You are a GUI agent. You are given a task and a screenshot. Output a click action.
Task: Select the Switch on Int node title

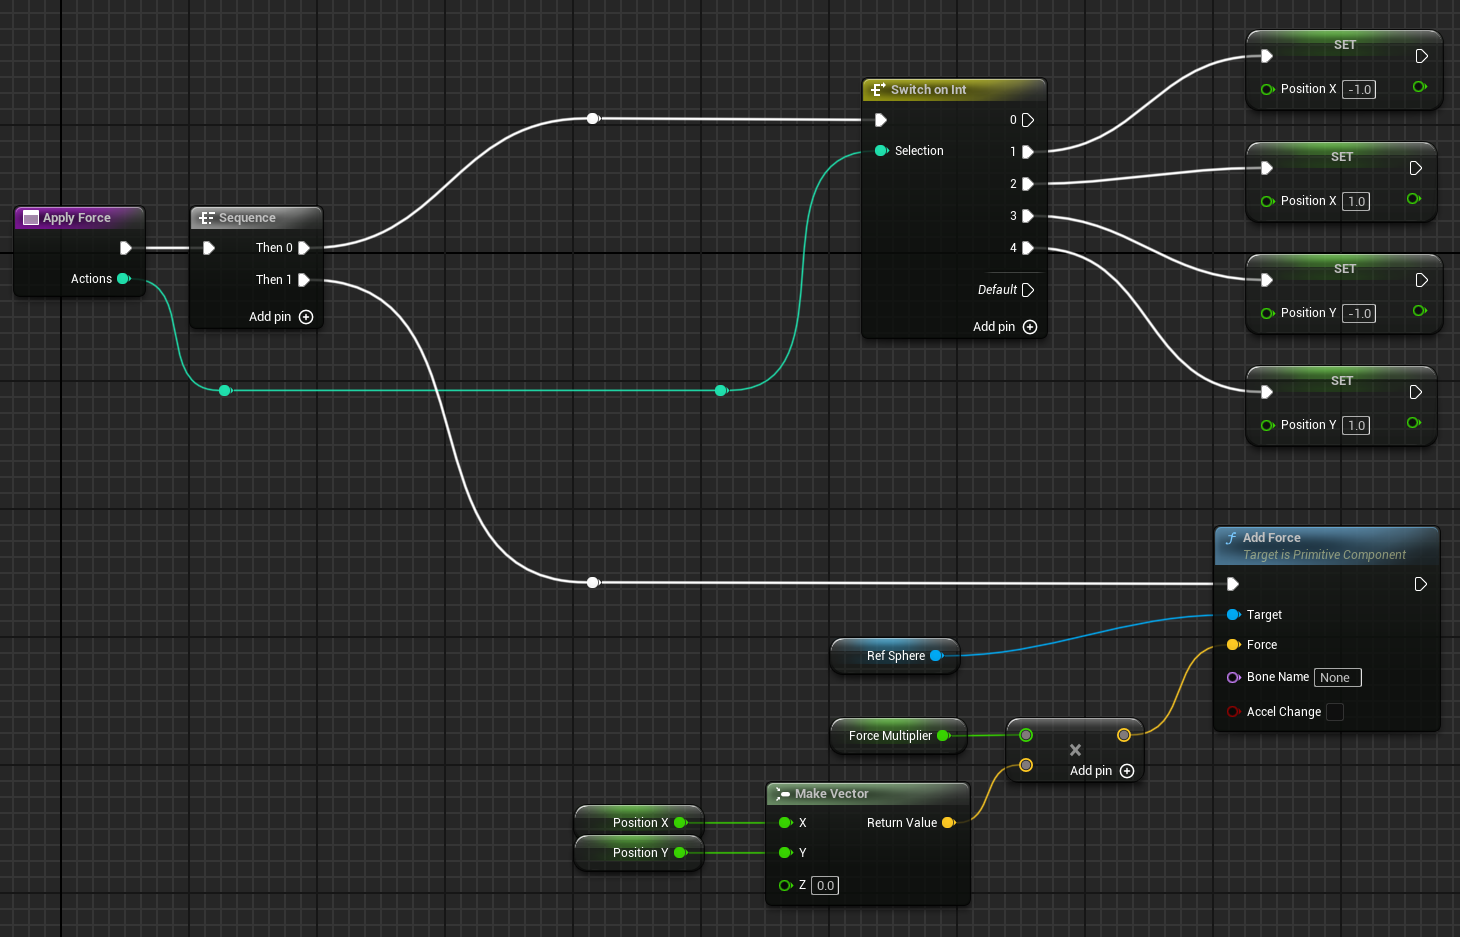[929, 90]
